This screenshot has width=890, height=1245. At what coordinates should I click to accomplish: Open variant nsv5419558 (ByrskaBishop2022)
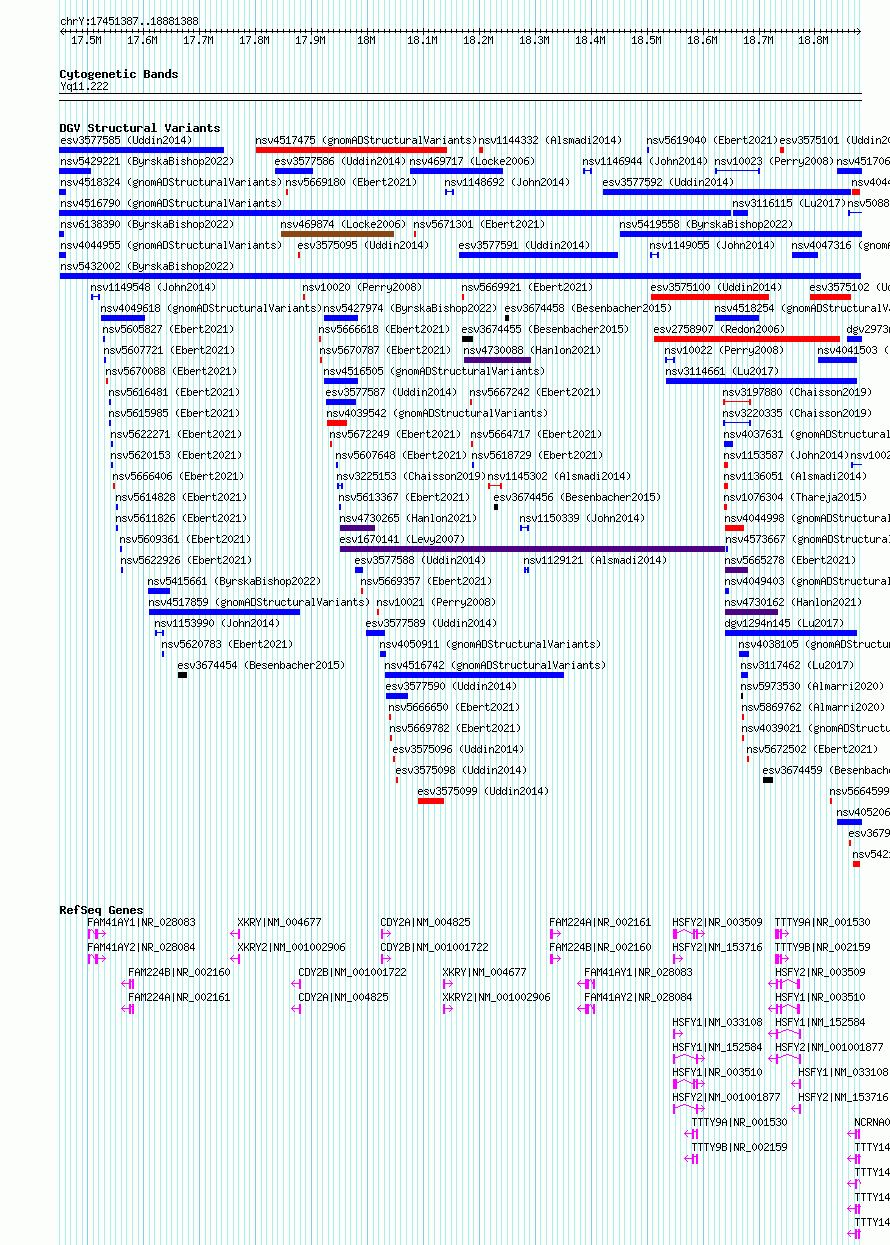706,224
